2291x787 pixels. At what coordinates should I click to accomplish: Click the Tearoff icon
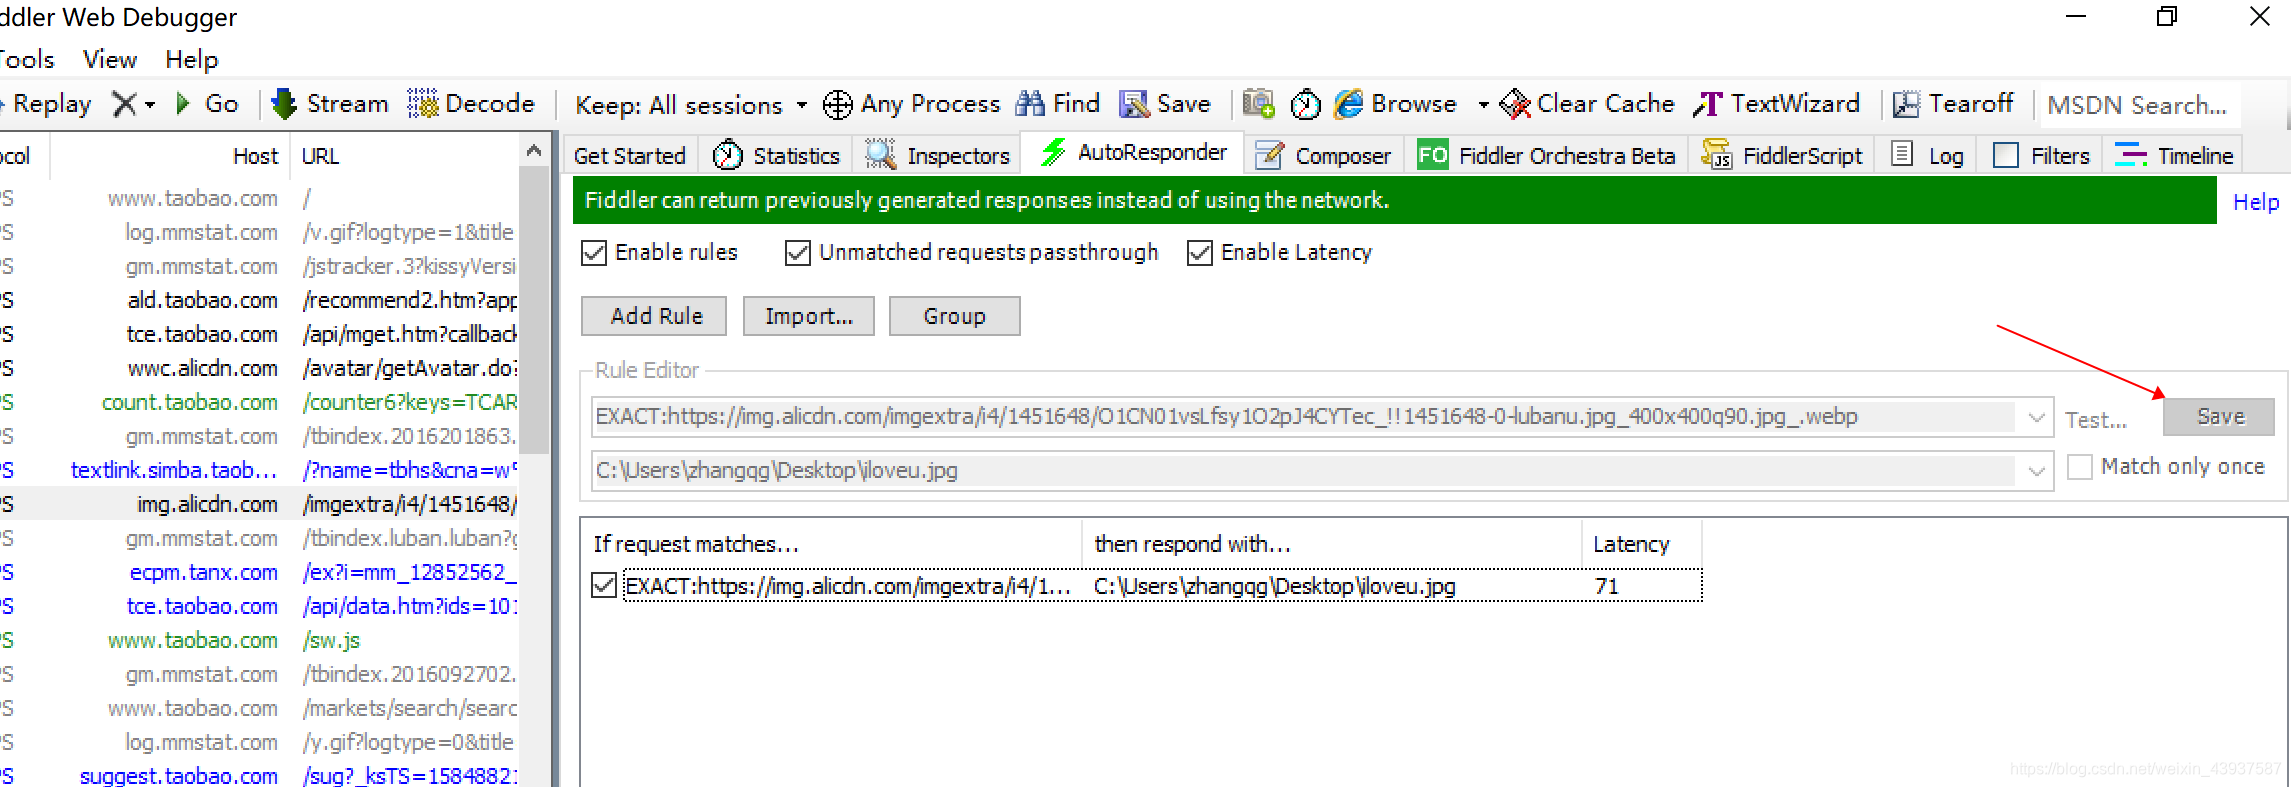(x=1906, y=104)
